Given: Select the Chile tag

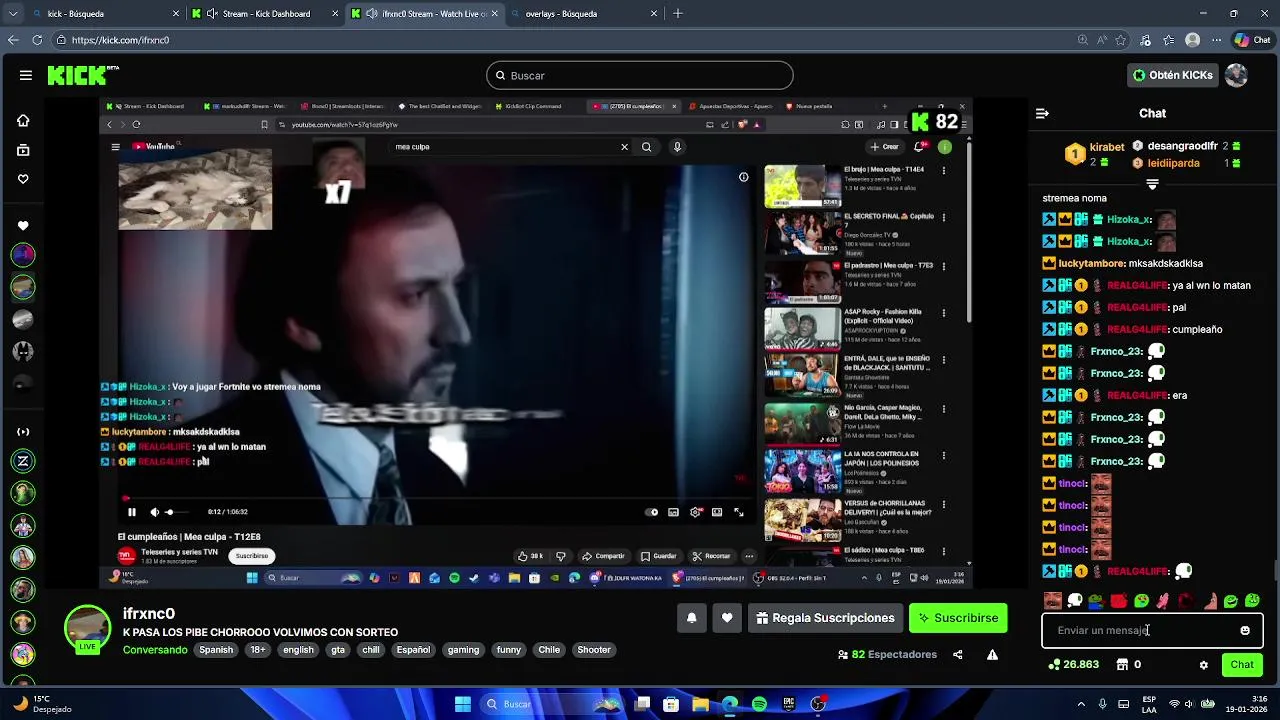Looking at the screenshot, I should point(549,650).
